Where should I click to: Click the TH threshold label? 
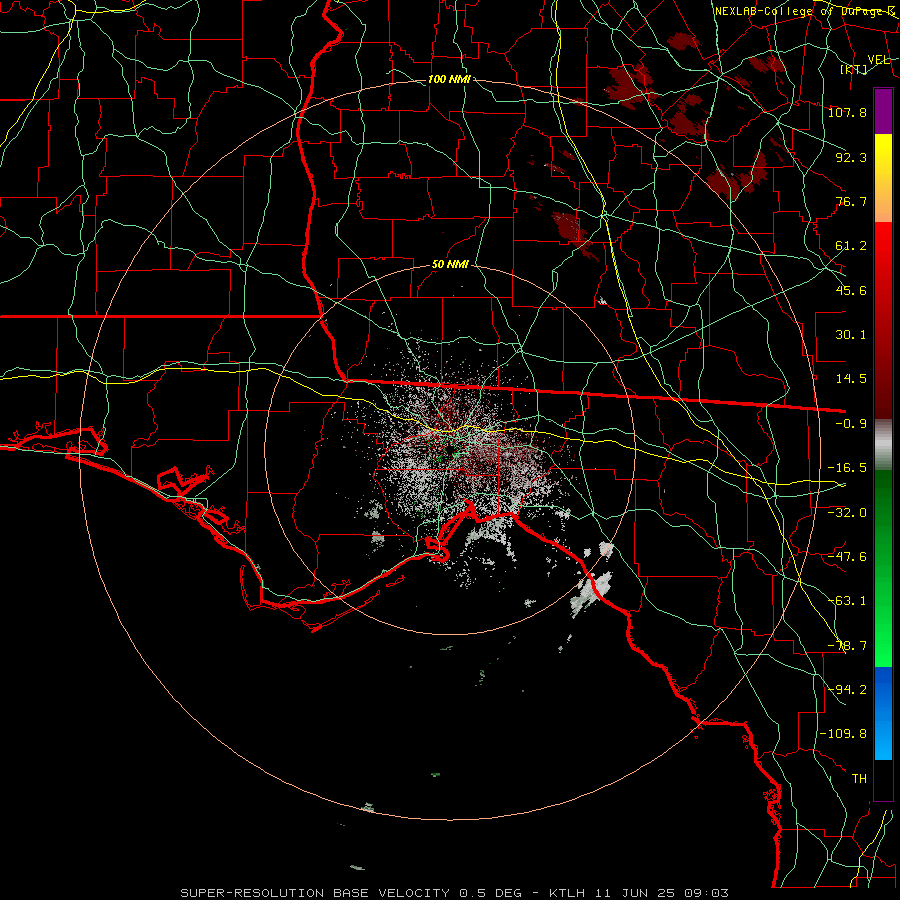[x=859, y=779]
